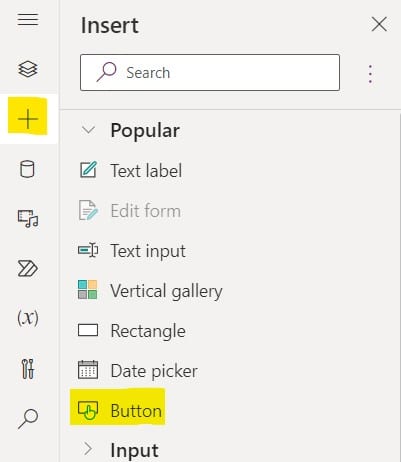Open the Advanced tools icon
The height and width of the screenshot is (462, 401).
[x=28, y=369]
